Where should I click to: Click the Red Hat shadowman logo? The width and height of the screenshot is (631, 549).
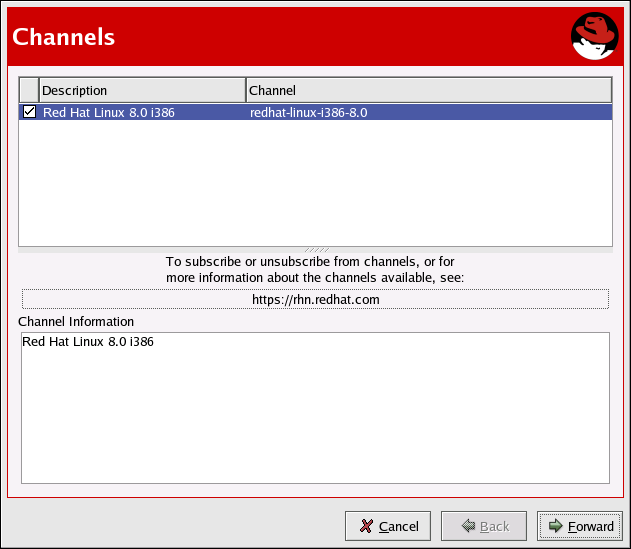click(594, 36)
